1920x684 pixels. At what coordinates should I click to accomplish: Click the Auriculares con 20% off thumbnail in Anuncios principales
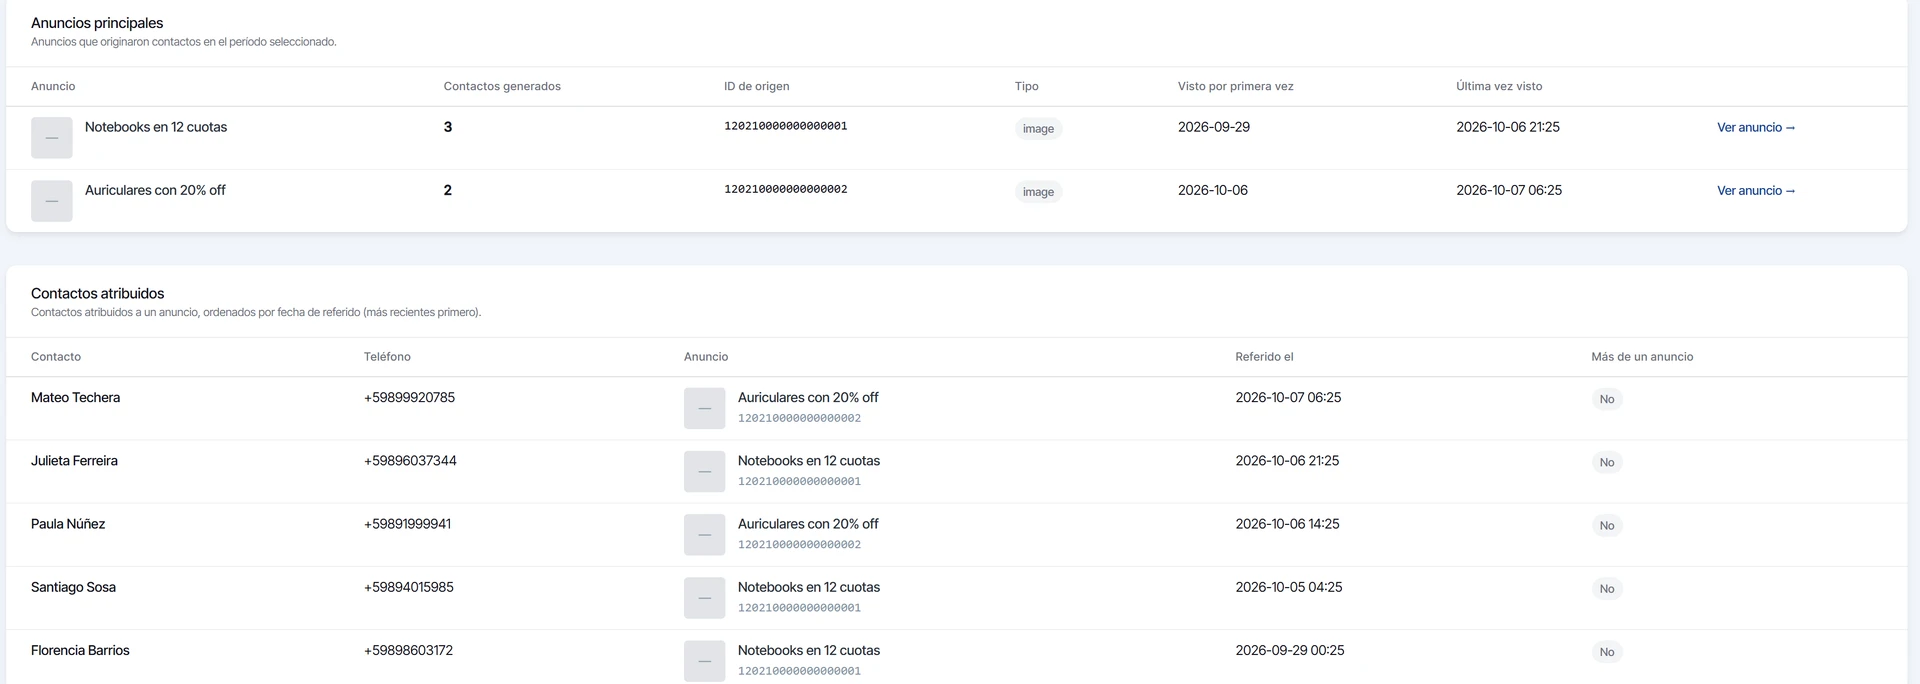pyautogui.click(x=52, y=201)
